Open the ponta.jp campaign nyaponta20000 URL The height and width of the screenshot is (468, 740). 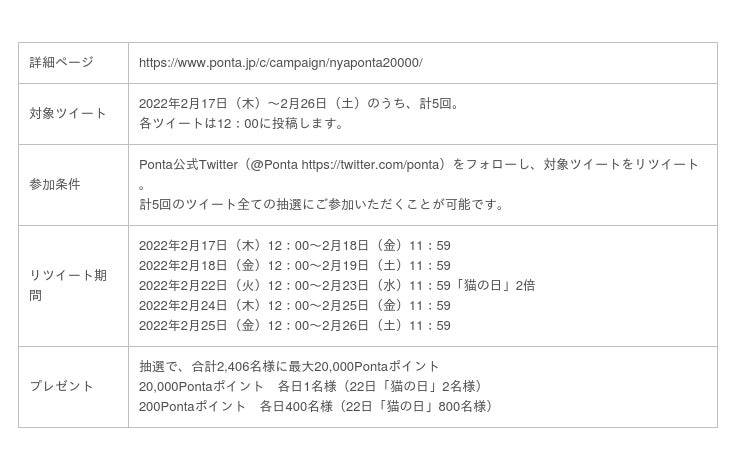[x=280, y=62]
